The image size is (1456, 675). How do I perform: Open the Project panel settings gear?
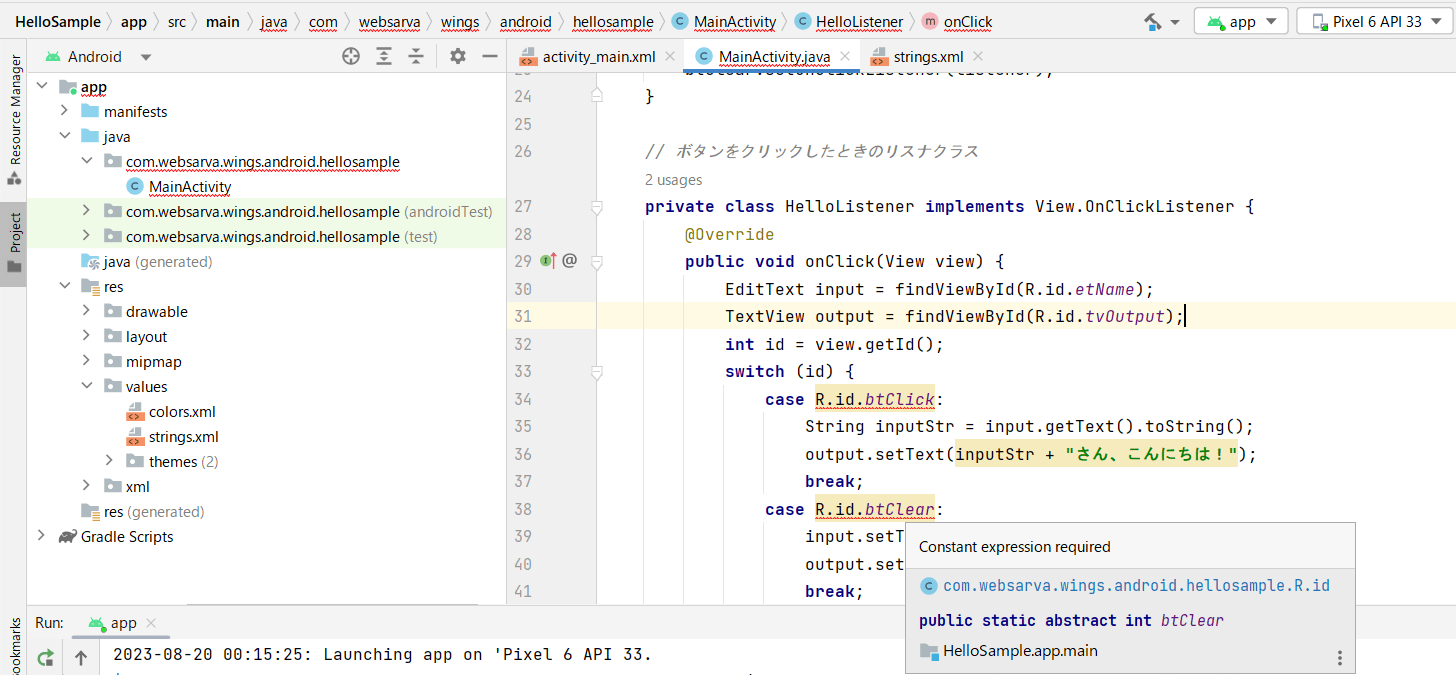click(457, 56)
